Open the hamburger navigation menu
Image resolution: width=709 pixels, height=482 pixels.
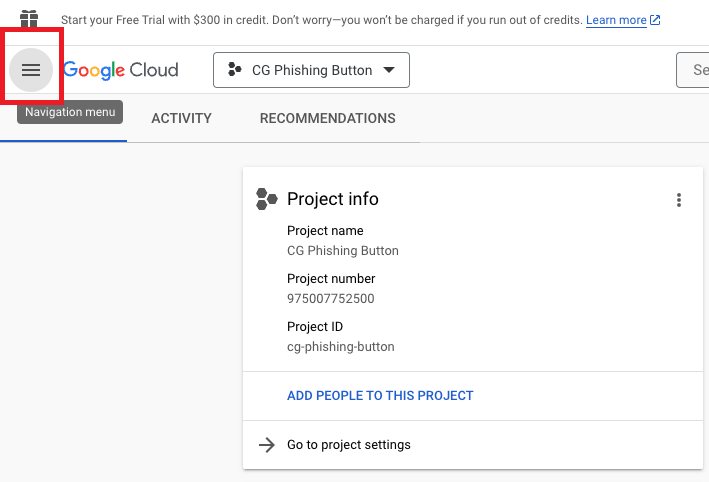[31, 70]
